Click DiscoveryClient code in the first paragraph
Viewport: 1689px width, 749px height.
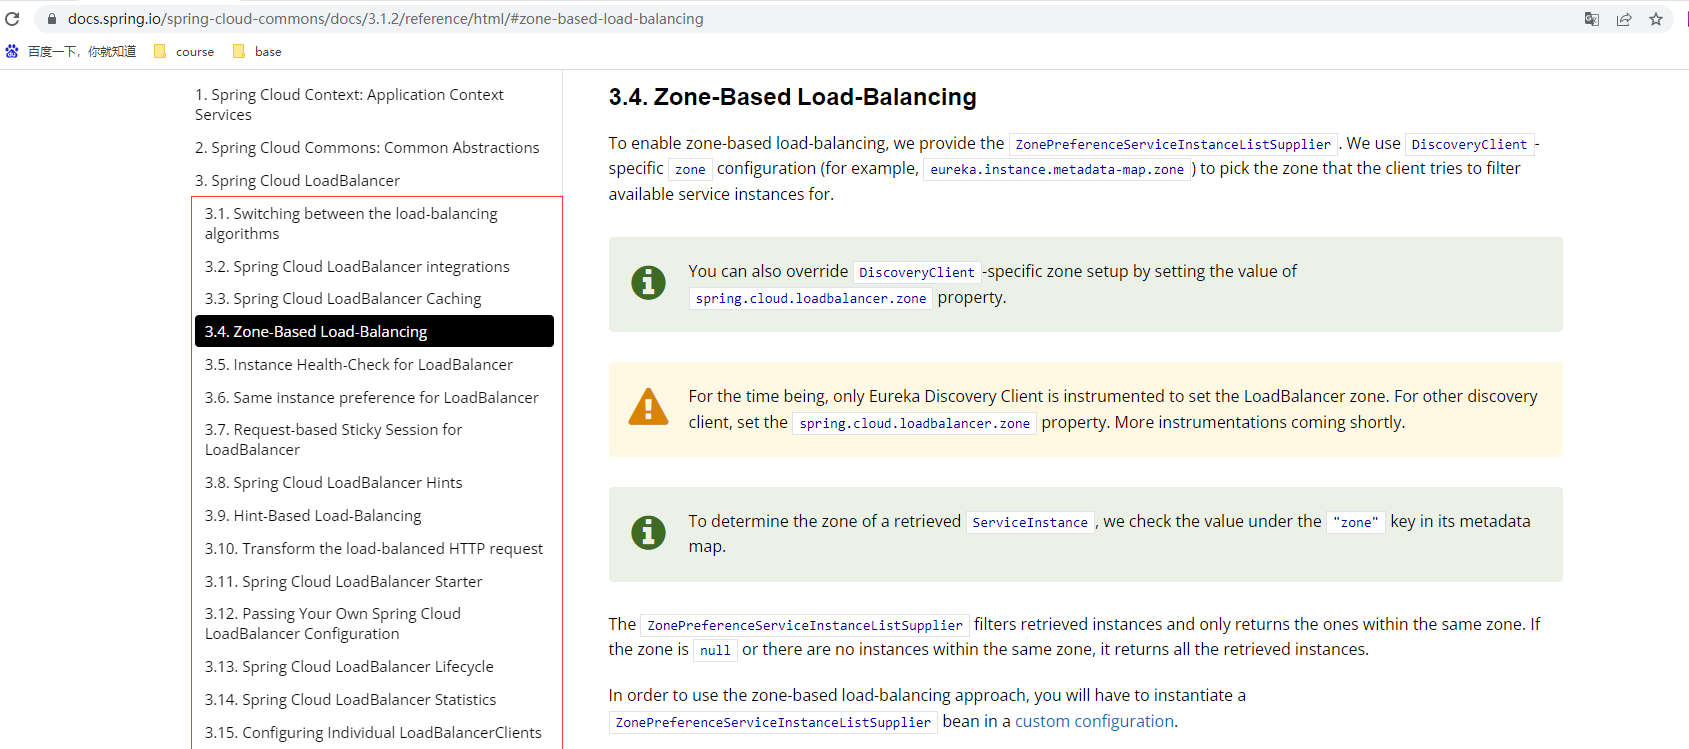[1469, 144]
